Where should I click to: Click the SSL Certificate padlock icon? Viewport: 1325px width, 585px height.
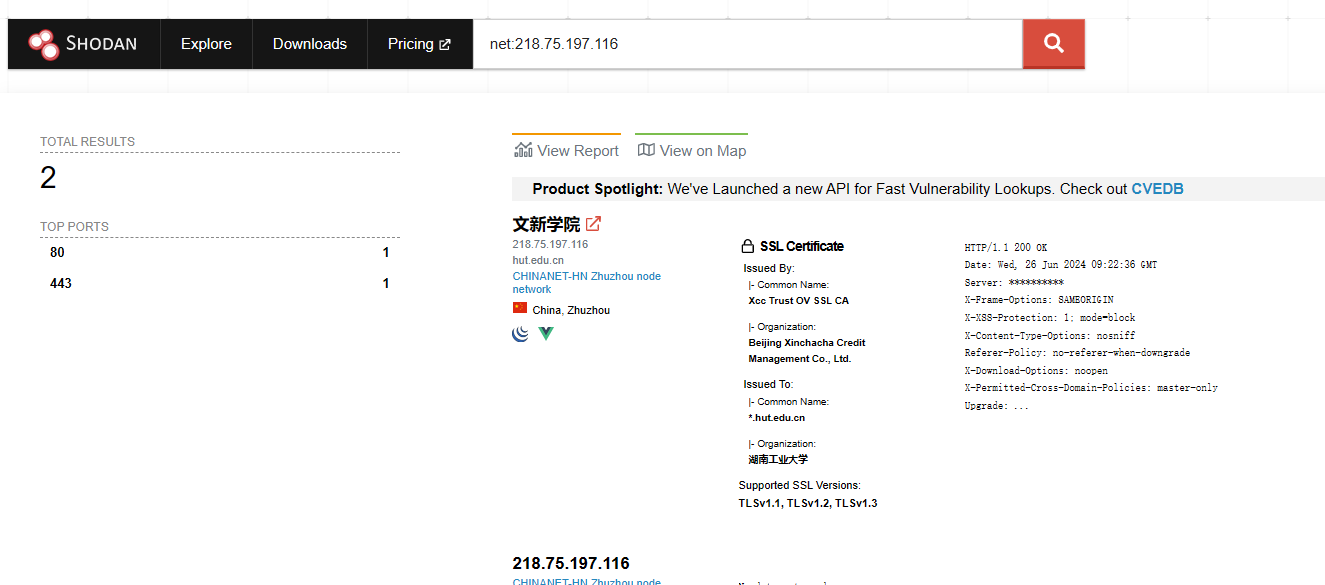pyautogui.click(x=747, y=246)
